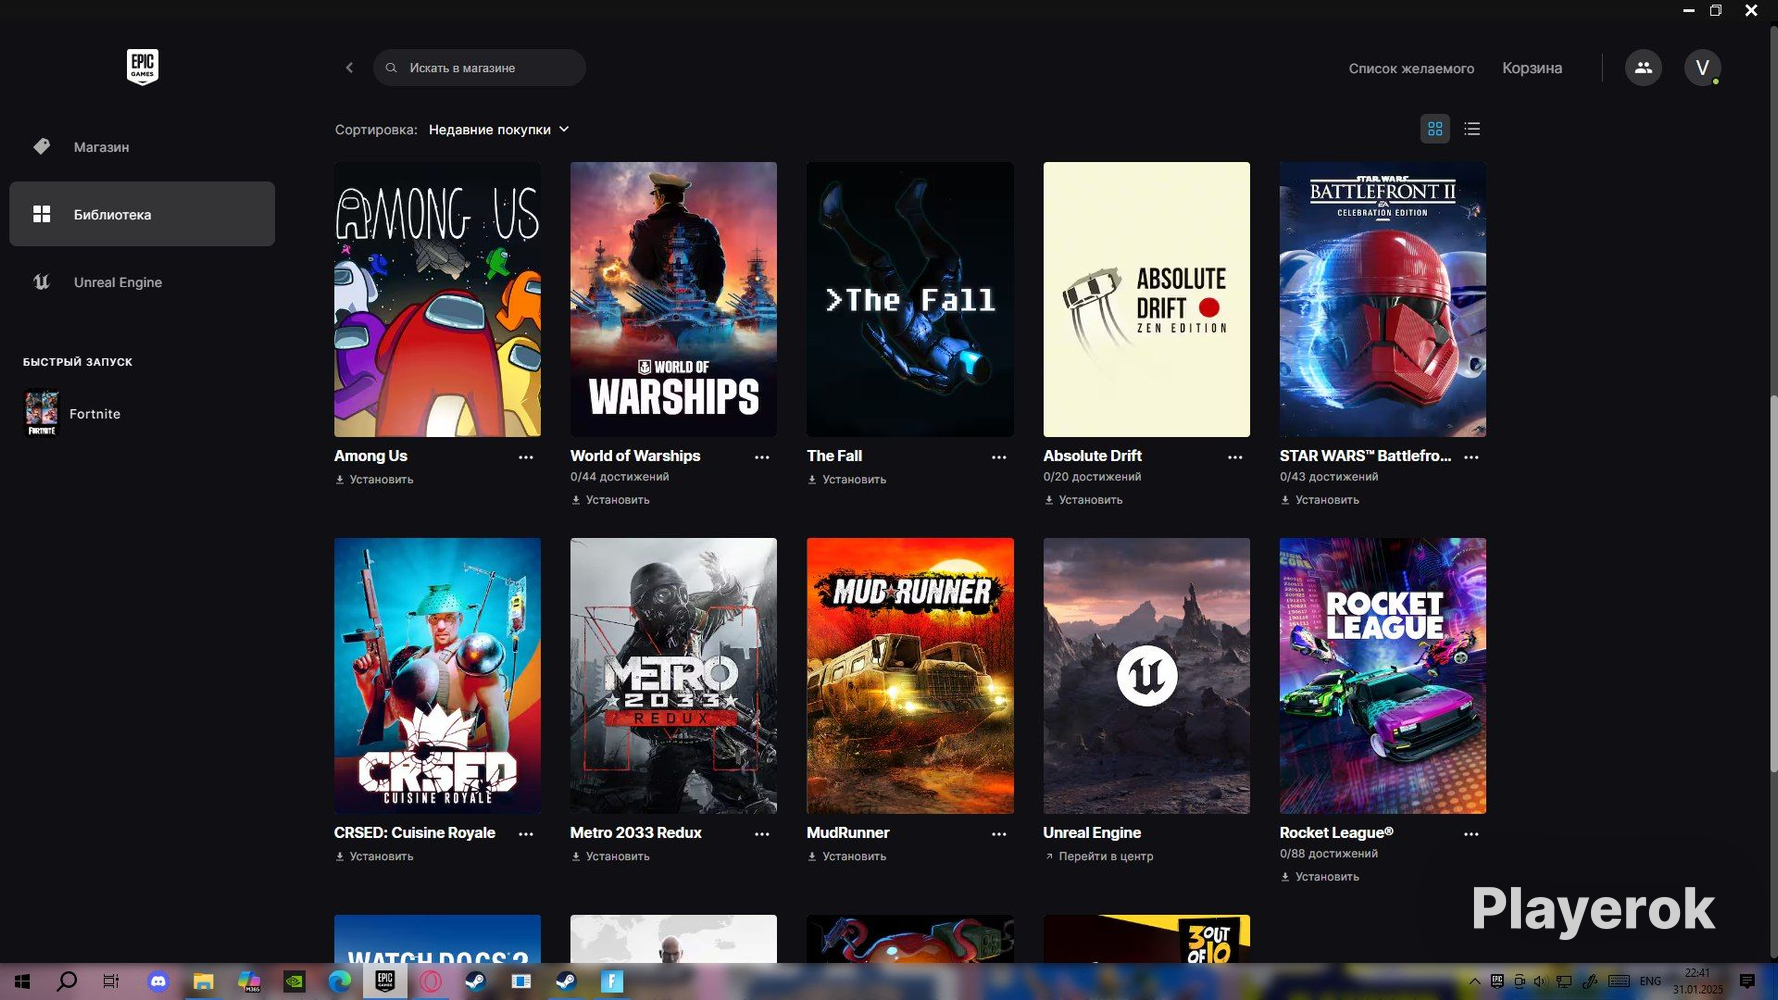1778x1000 pixels.
Task: Open Opera GX from the taskbar
Action: coord(430,982)
